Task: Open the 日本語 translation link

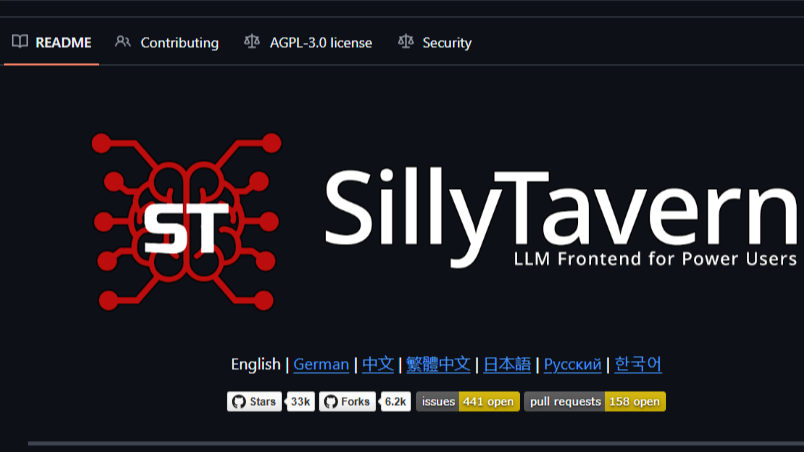Action: [x=507, y=364]
